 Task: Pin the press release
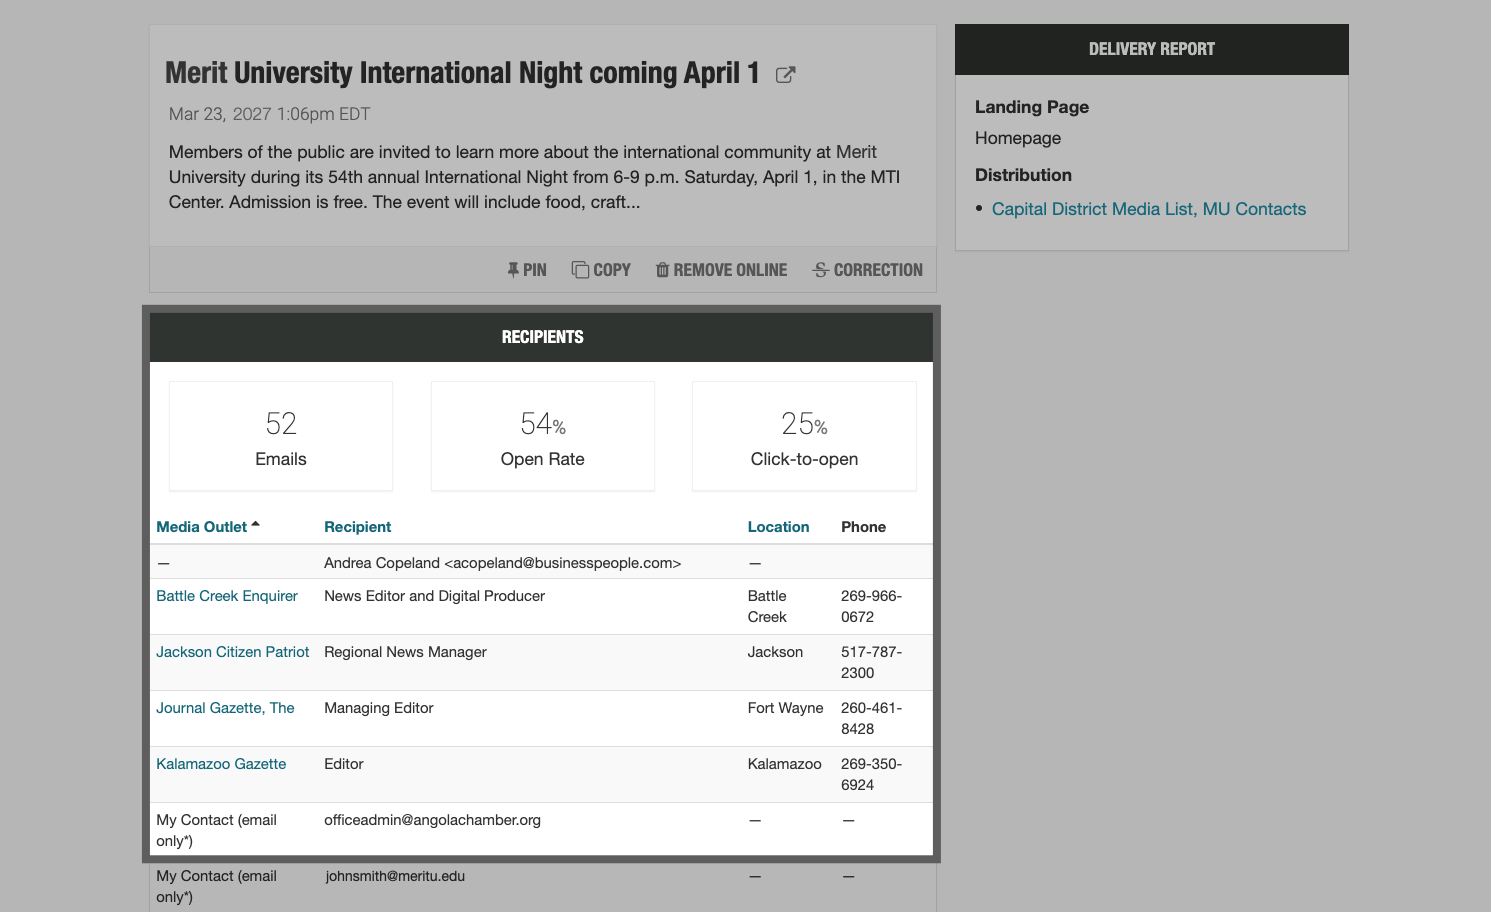click(526, 269)
